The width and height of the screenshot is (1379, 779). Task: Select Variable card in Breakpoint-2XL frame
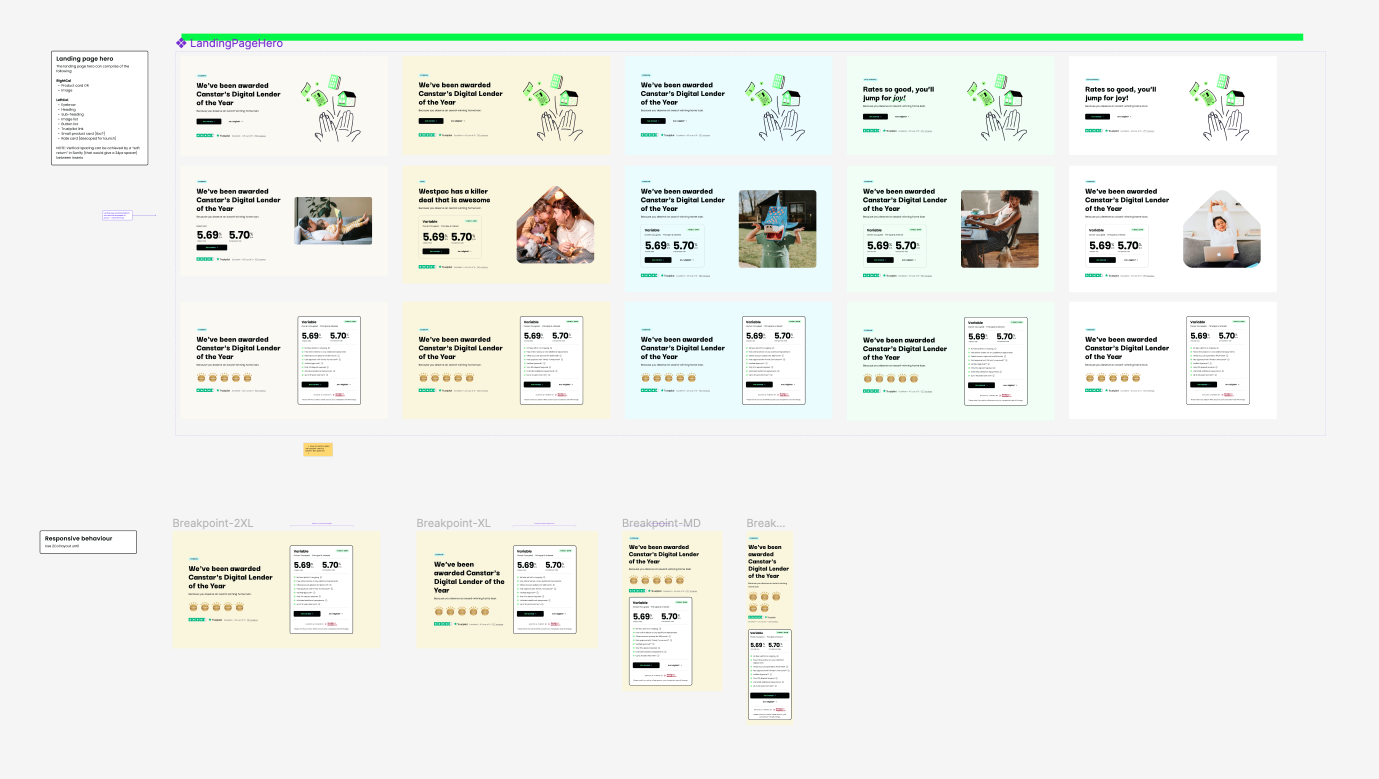click(x=322, y=589)
